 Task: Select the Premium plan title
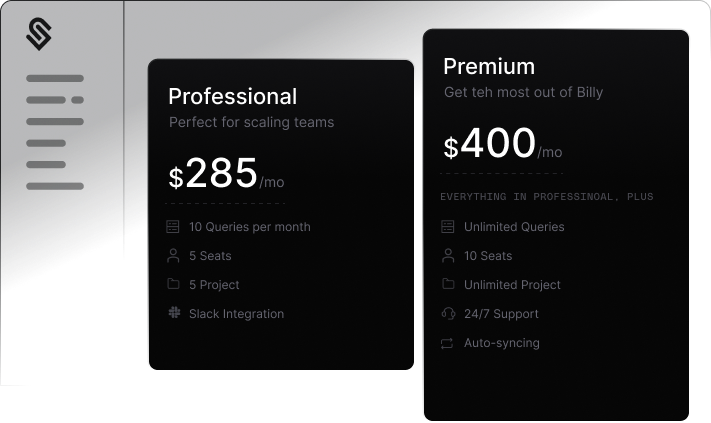(489, 67)
